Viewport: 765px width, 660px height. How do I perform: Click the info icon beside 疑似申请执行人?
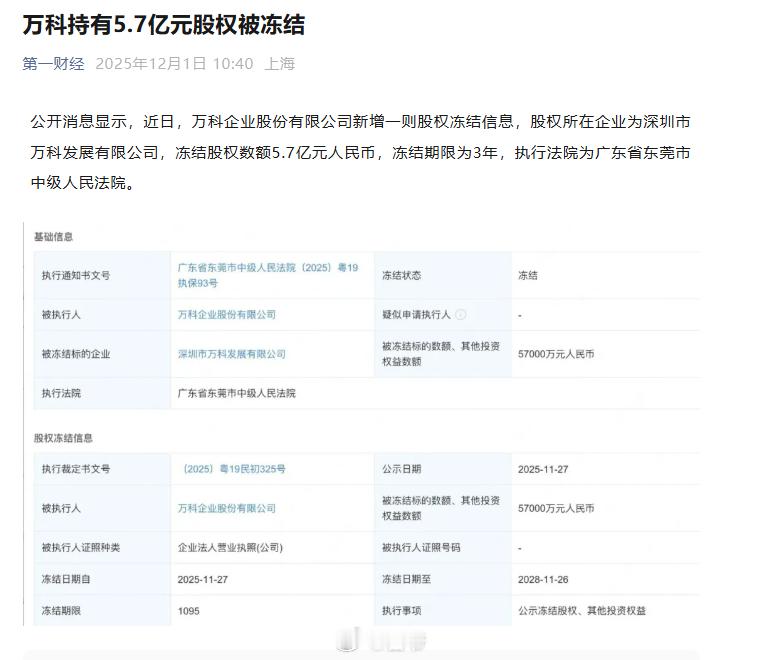461,315
